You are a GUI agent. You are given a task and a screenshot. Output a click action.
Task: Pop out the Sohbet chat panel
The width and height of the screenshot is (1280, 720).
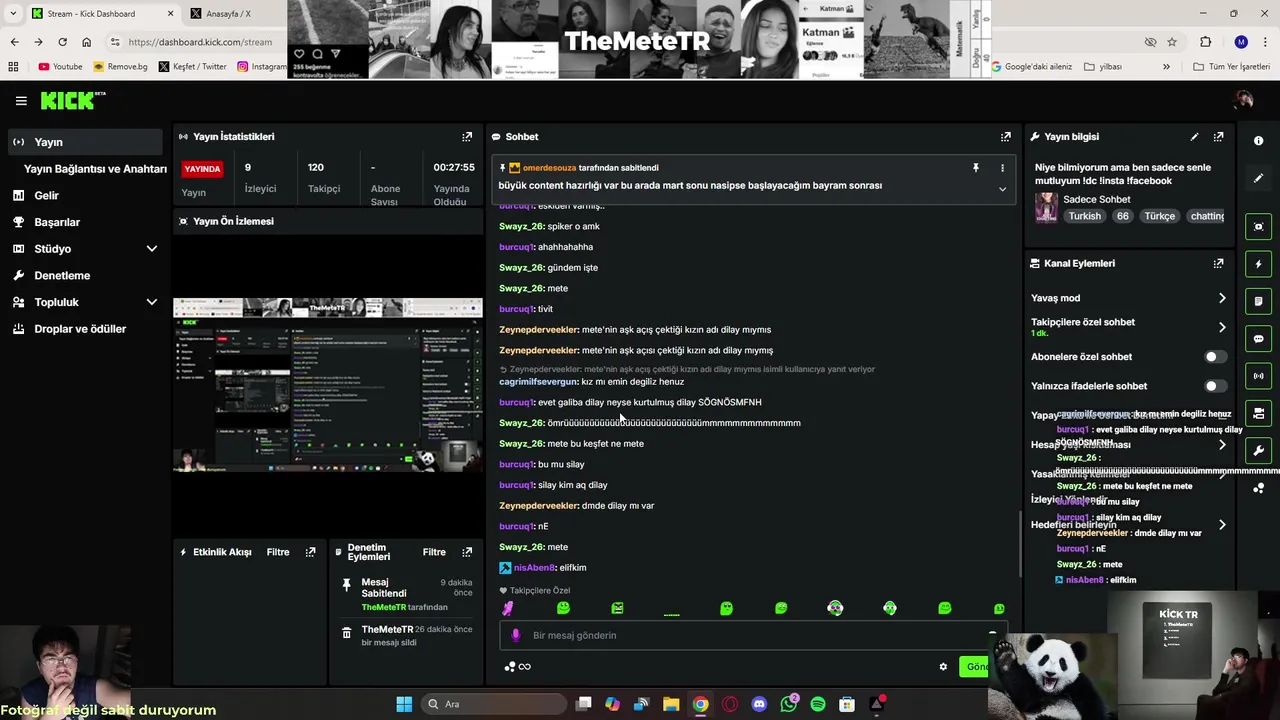click(1006, 137)
